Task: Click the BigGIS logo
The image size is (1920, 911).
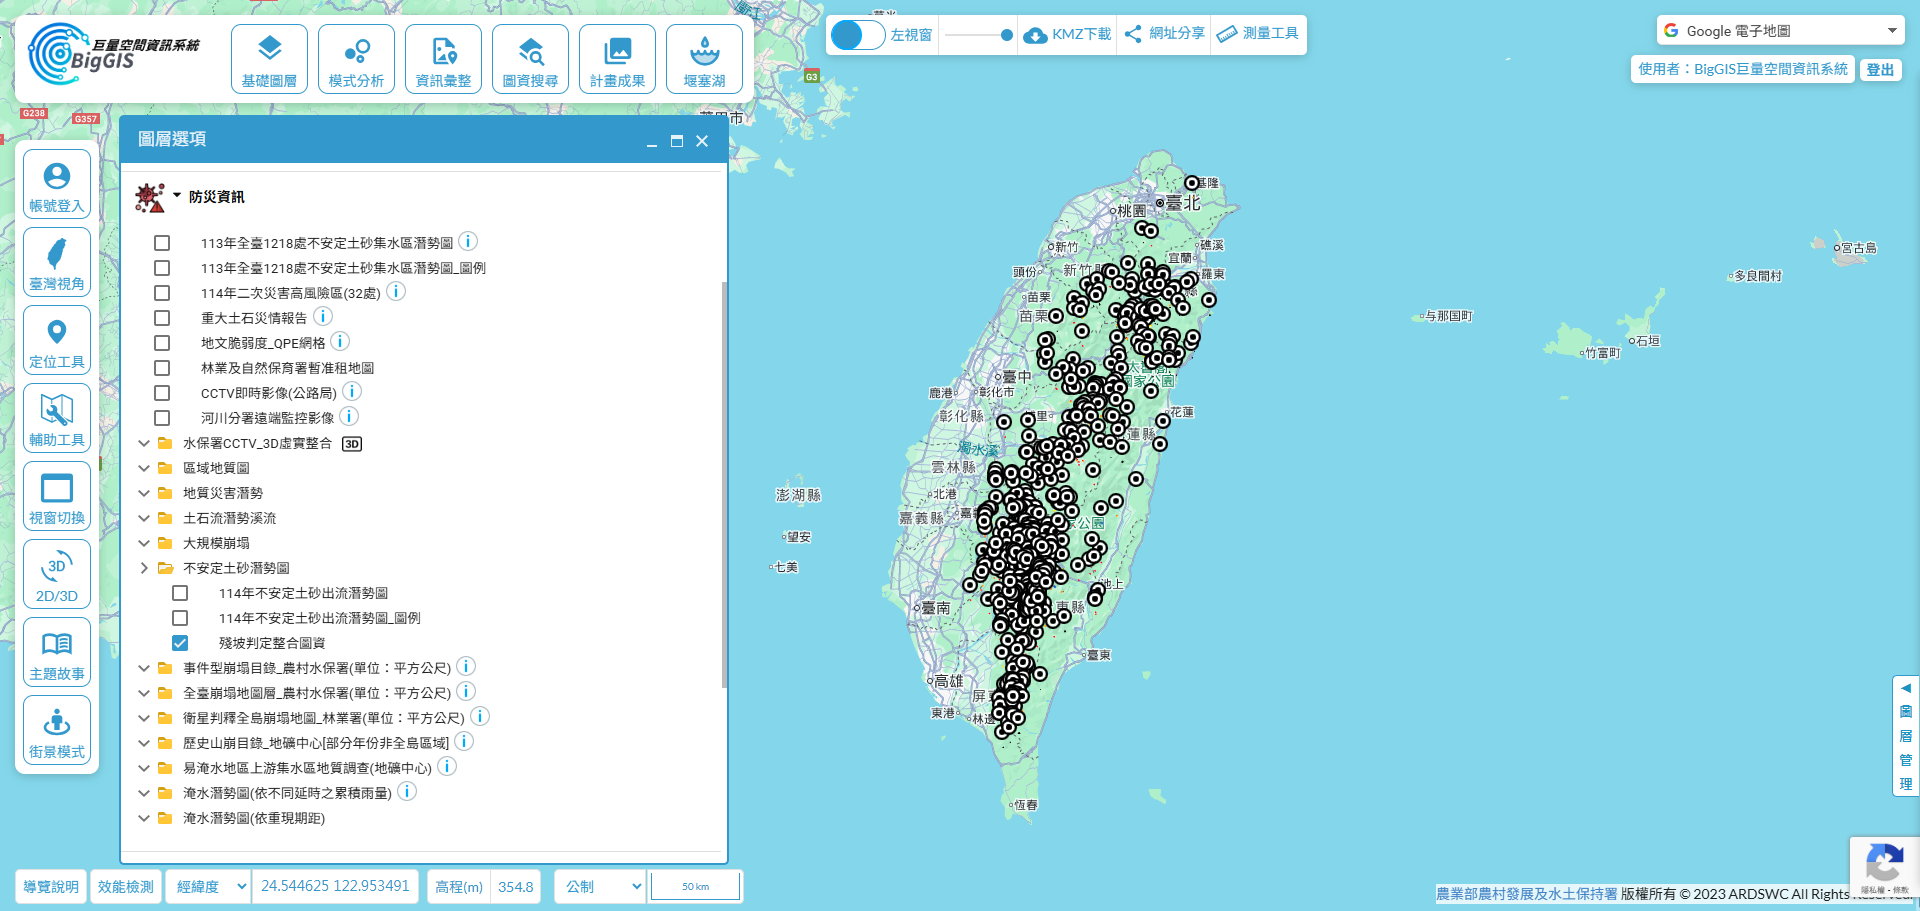Action: tap(113, 54)
